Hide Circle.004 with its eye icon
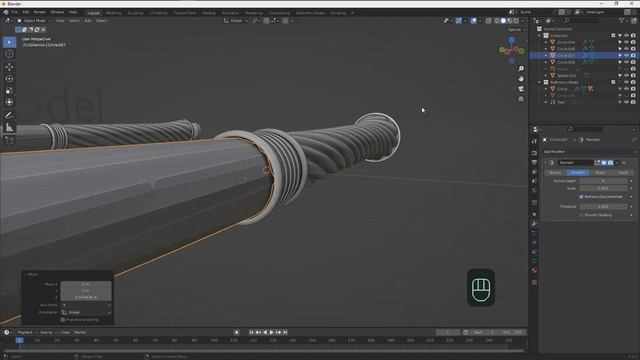640x360 pixels. click(x=627, y=42)
